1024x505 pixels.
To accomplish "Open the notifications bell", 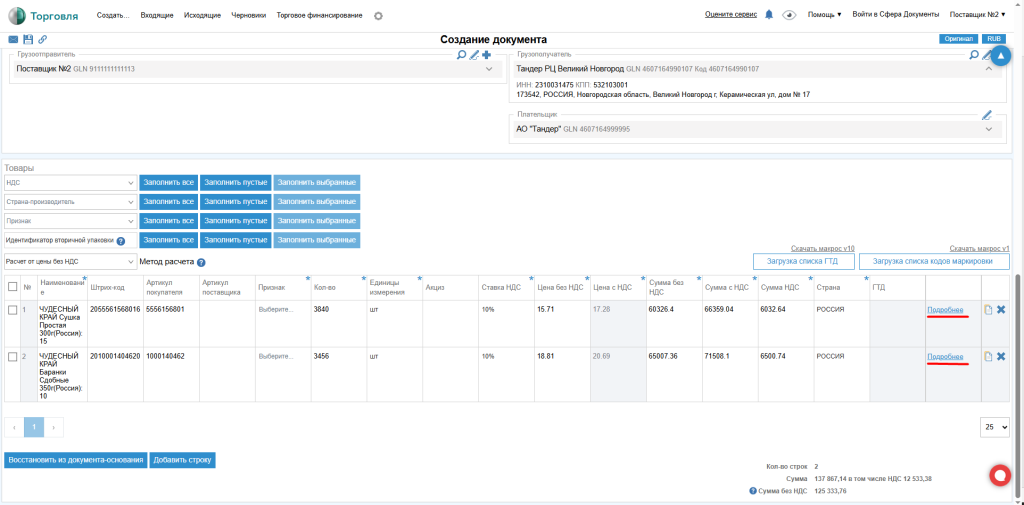I will 769,15.
